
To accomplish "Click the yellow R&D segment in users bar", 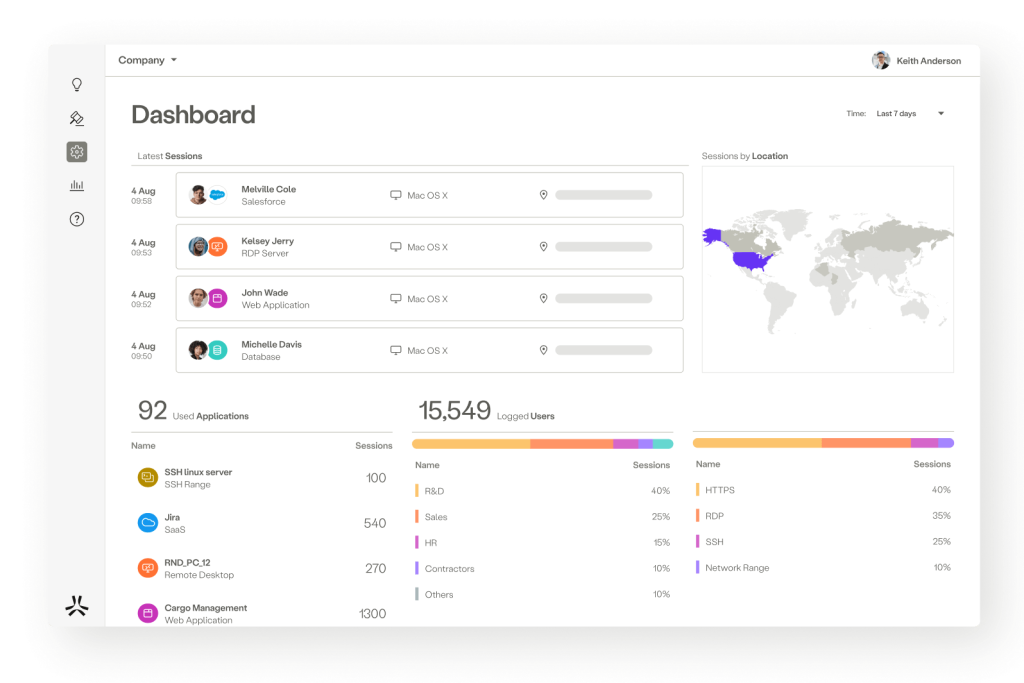I will 470,443.
